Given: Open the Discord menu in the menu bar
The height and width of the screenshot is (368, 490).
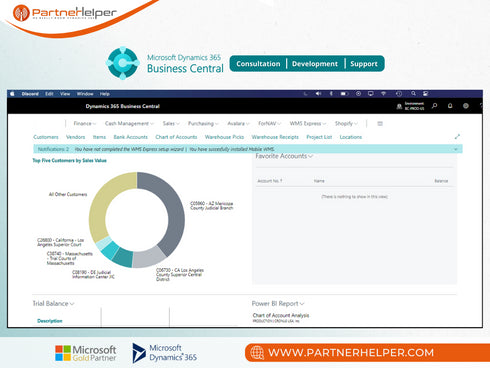Looking at the screenshot, I should pos(30,94).
